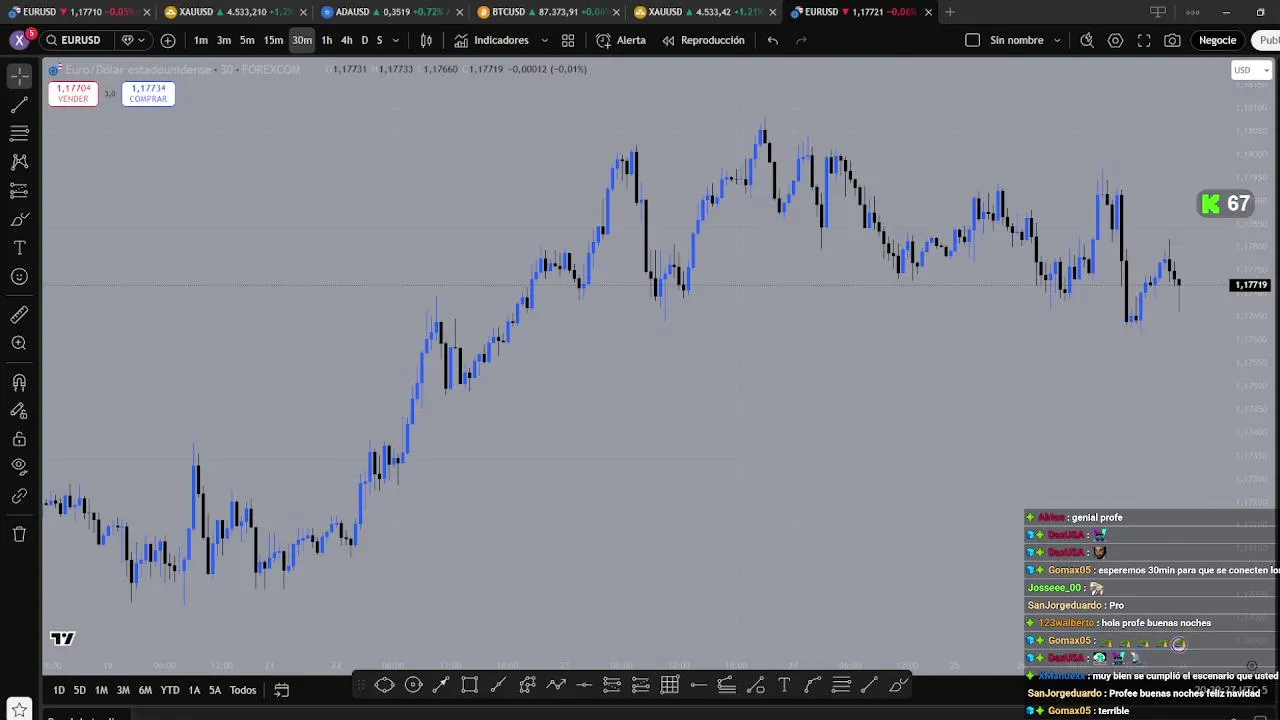Viewport: 1280px width, 720px height.
Task: Open the emoji and icons tool
Action: pyautogui.click(x=19, y=277)
